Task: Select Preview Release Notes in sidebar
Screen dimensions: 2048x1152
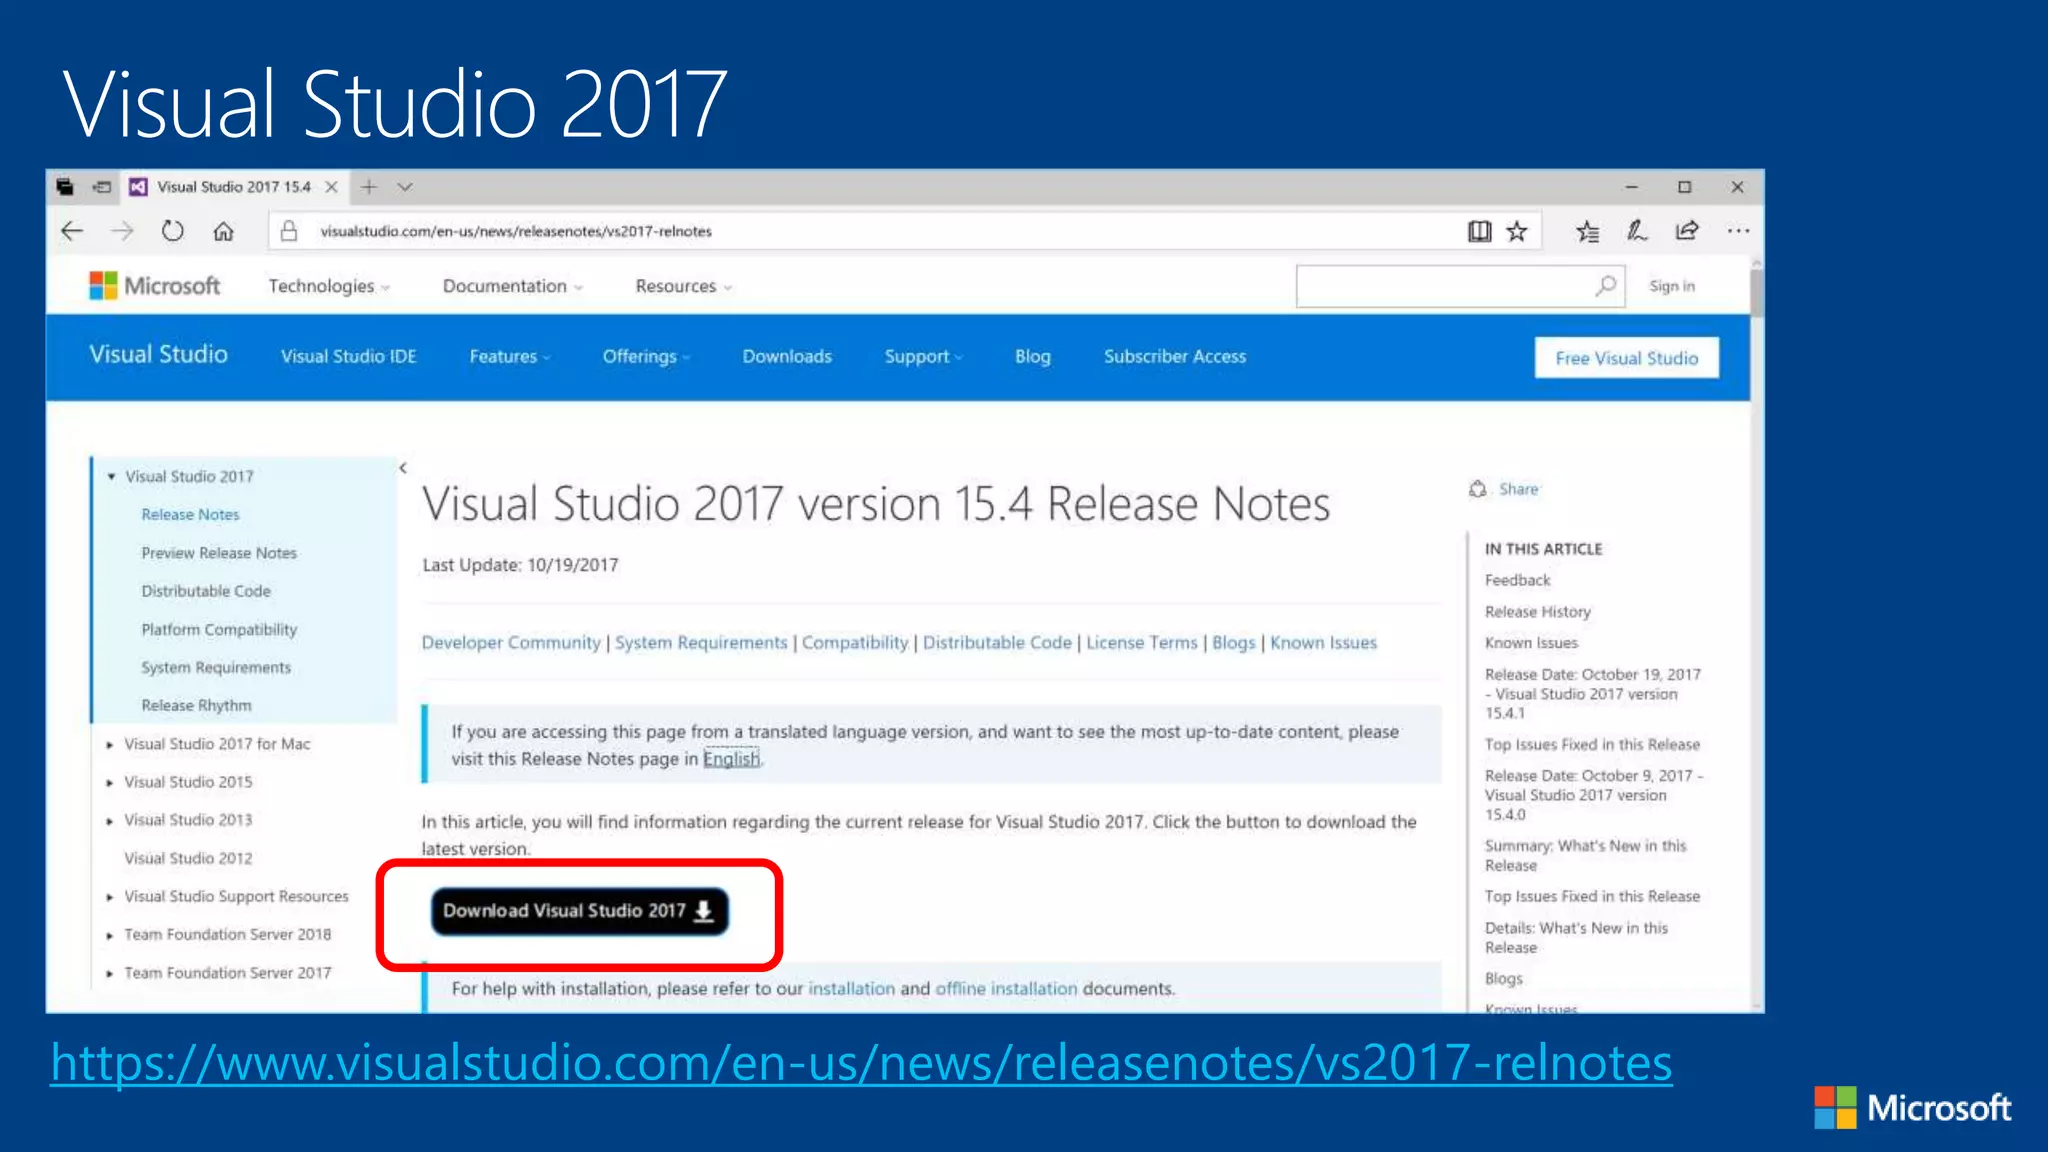Action: point(219,553)
